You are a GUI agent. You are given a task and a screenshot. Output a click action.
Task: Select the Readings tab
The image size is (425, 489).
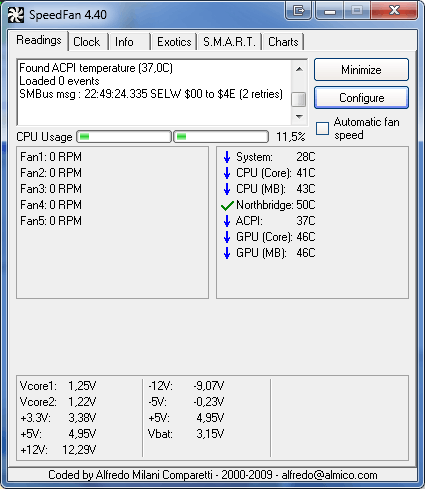[39, 40]
